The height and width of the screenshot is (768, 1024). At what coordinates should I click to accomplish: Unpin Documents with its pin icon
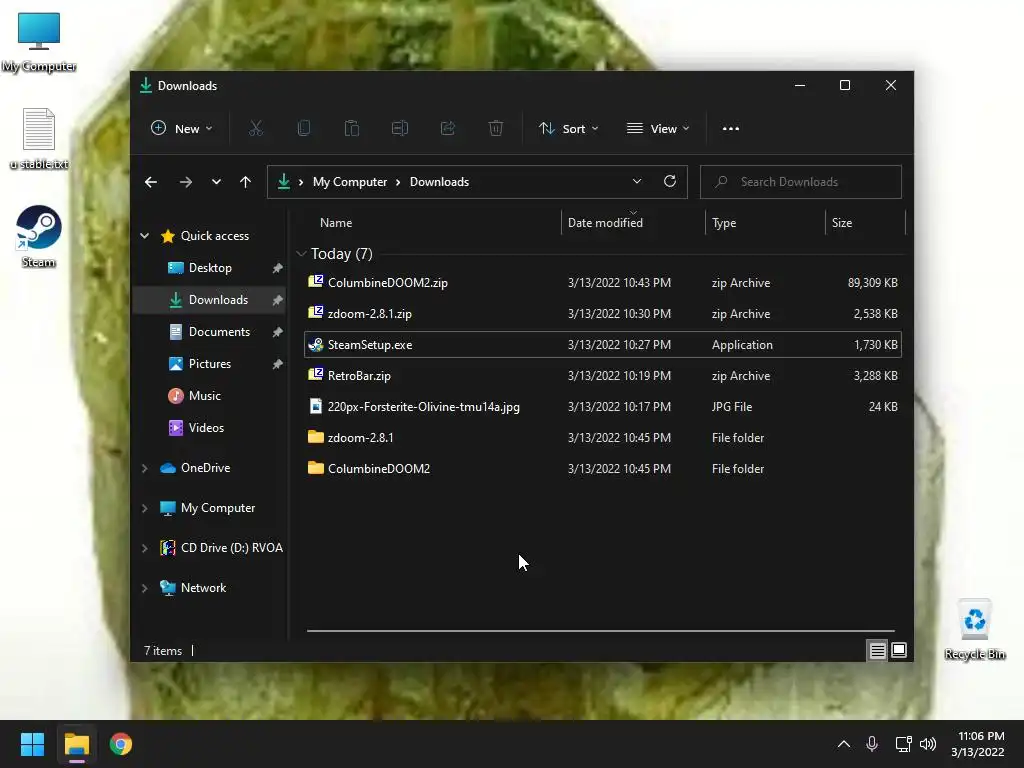pos(278,332)
